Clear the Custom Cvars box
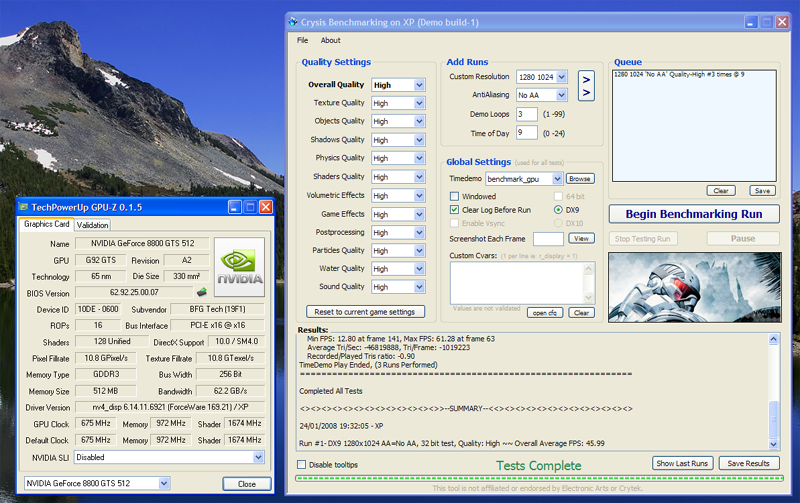This screenshot has height=503, width=800. tap(581, 313)
